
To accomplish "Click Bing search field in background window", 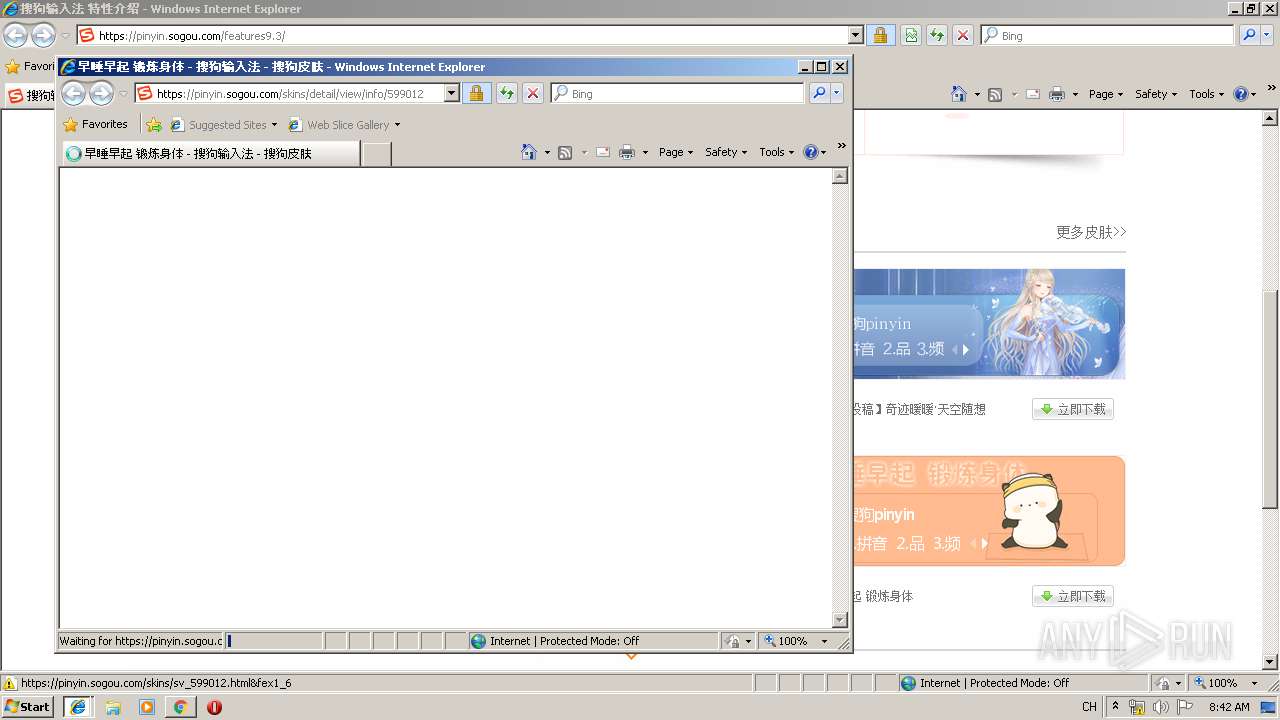I will [x=1116, y=35].
